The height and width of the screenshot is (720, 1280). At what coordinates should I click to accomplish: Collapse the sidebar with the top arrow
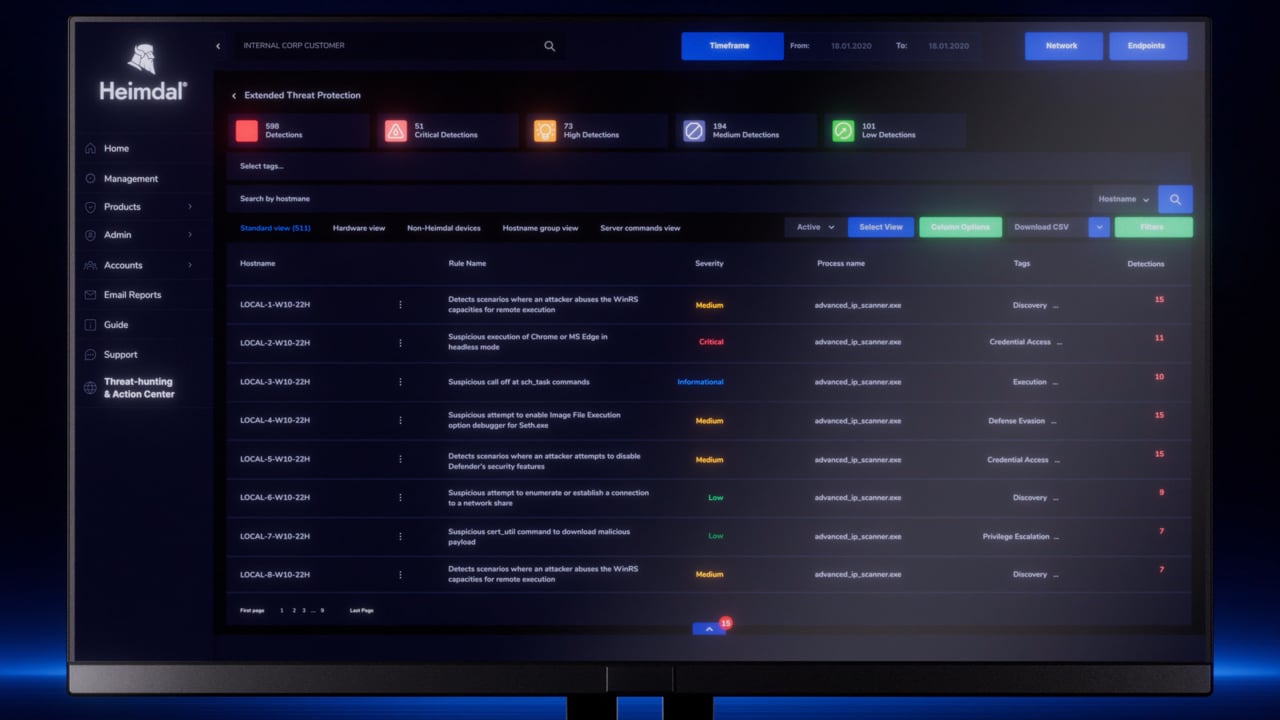(218, 46)
